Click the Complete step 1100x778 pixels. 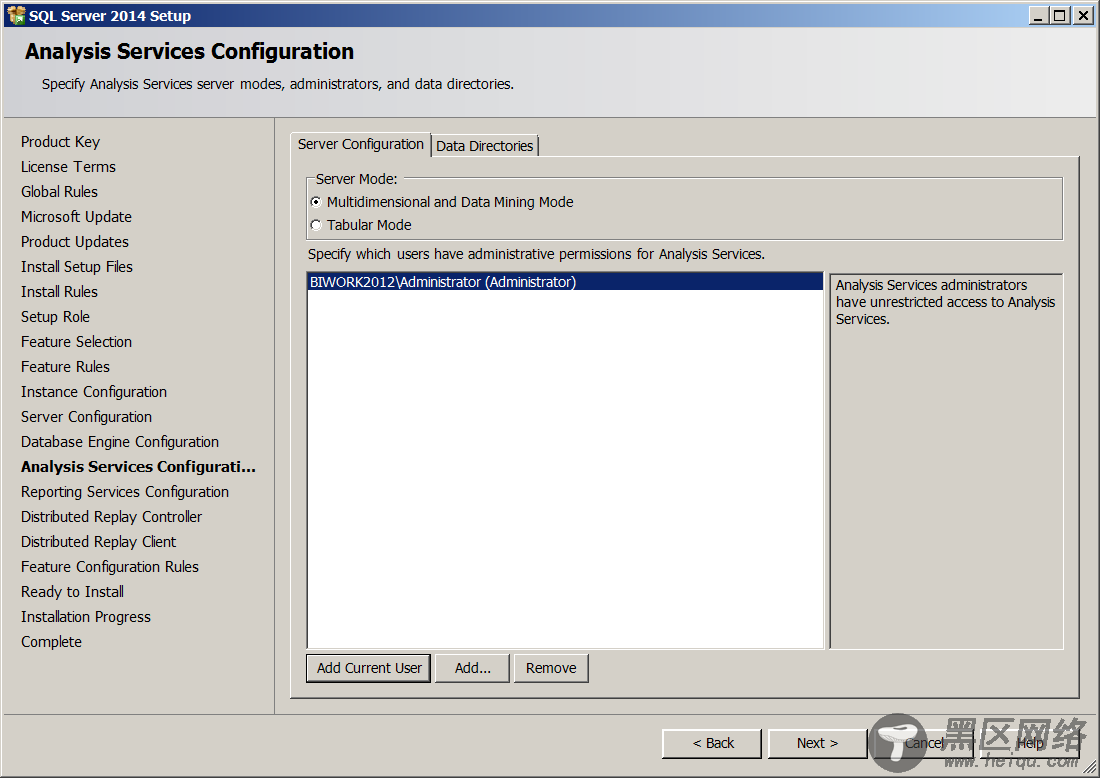point(51,642)
